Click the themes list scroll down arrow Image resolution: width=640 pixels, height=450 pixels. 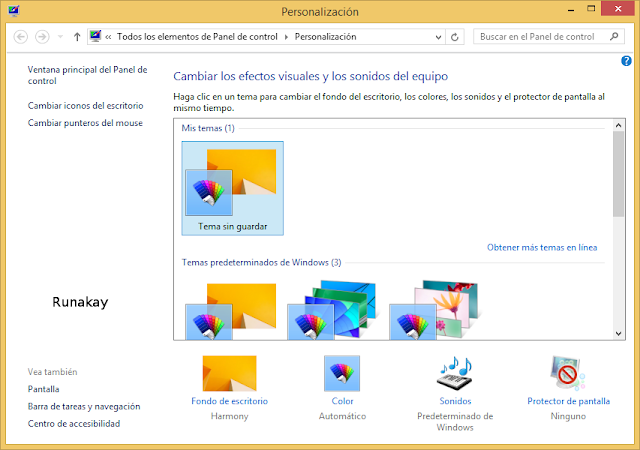click(618, 334)
